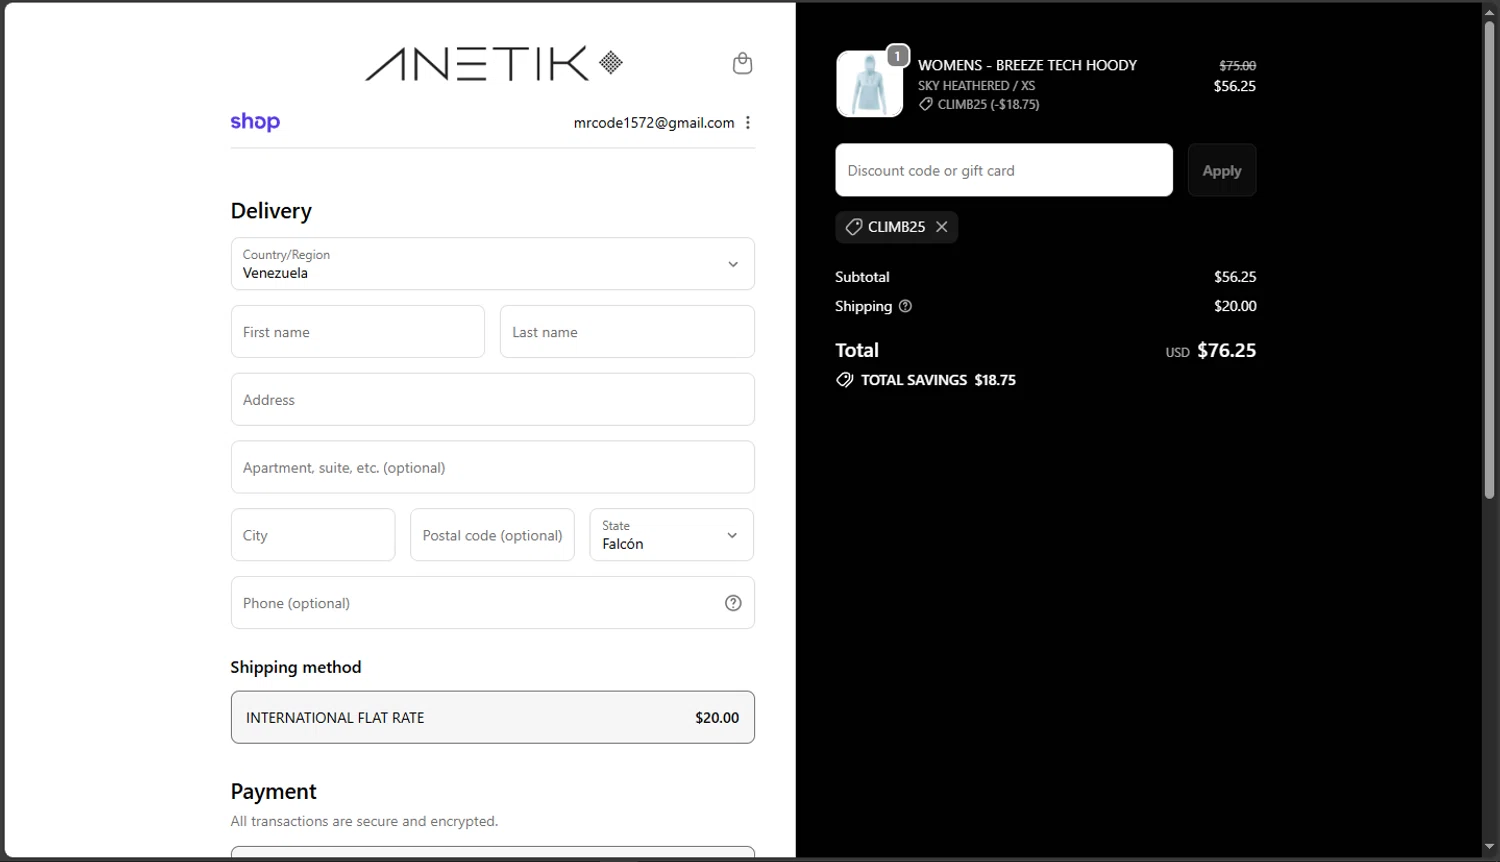Click the product line discount tag icon
This screenshot has width=1500, height=862.
coord(926,104)
